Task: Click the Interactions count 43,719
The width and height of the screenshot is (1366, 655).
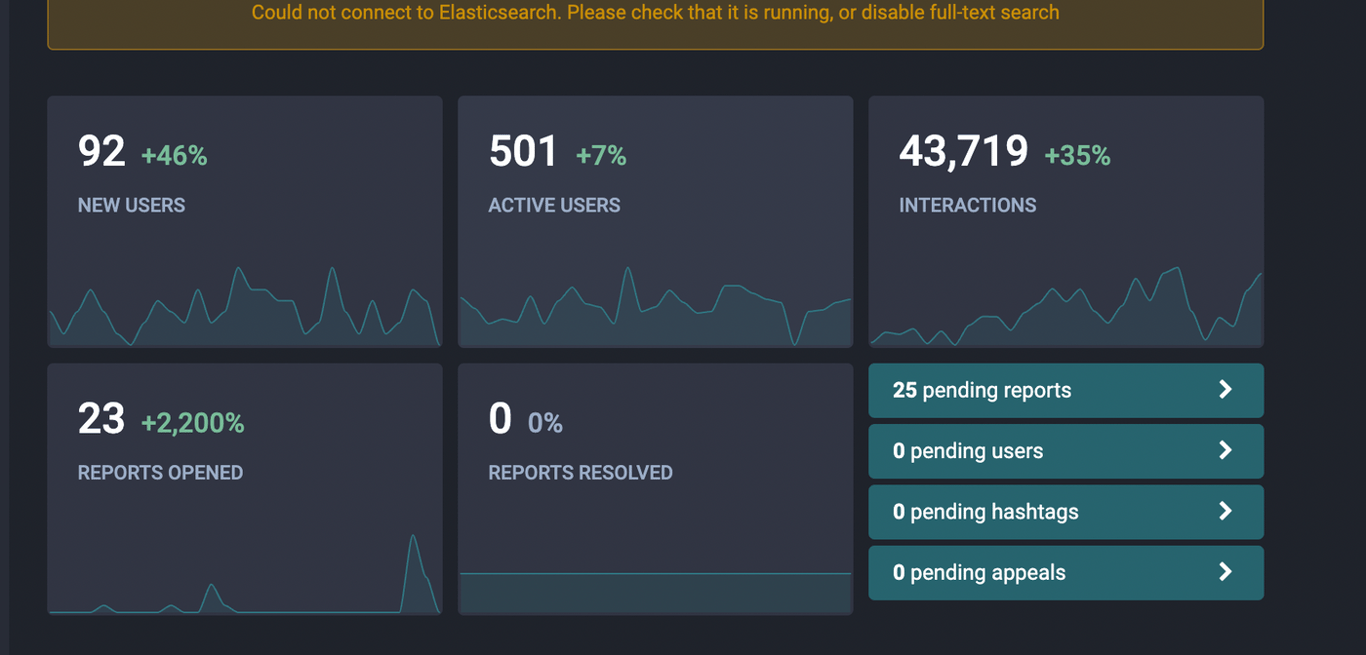Action: pyautogui.click(x=964, y=152)
